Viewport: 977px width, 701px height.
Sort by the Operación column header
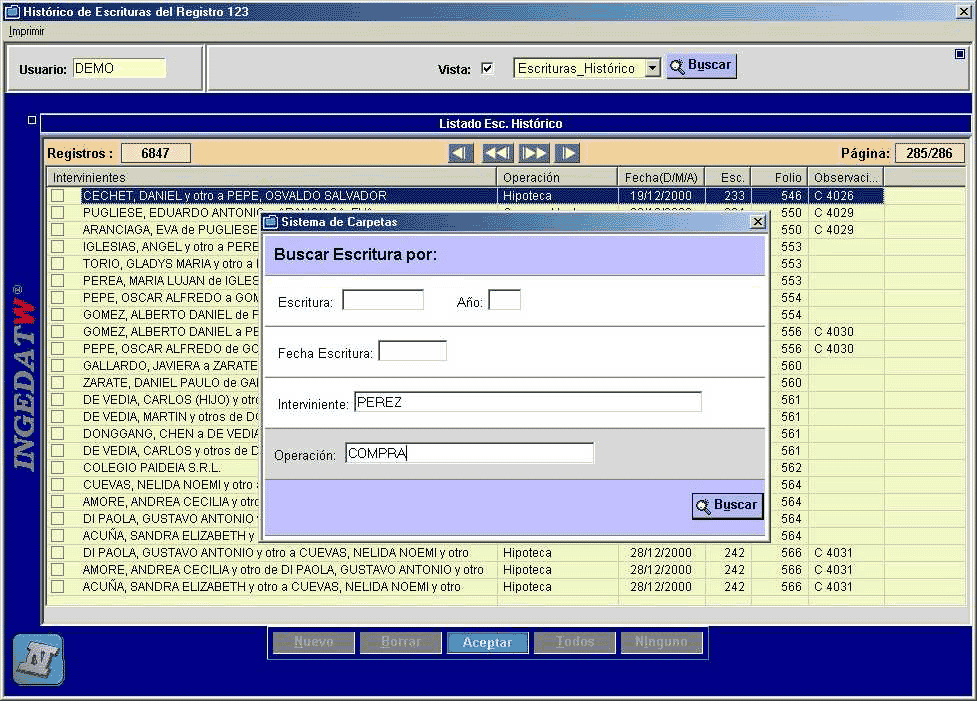pyautogui.click(x=557, y=178)
